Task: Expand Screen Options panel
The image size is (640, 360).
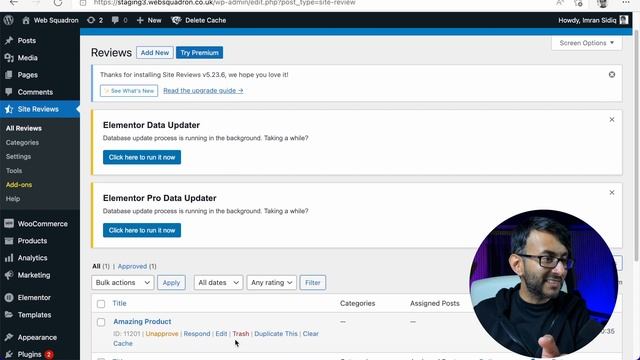Action: click(587, 43)
